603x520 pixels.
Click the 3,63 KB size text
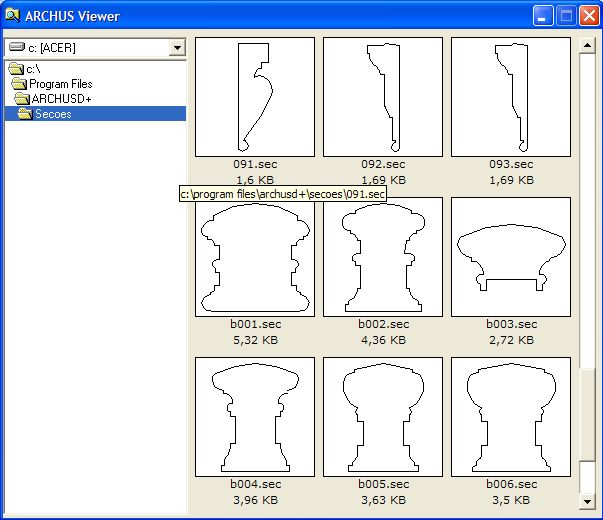(x=383, y=500)
